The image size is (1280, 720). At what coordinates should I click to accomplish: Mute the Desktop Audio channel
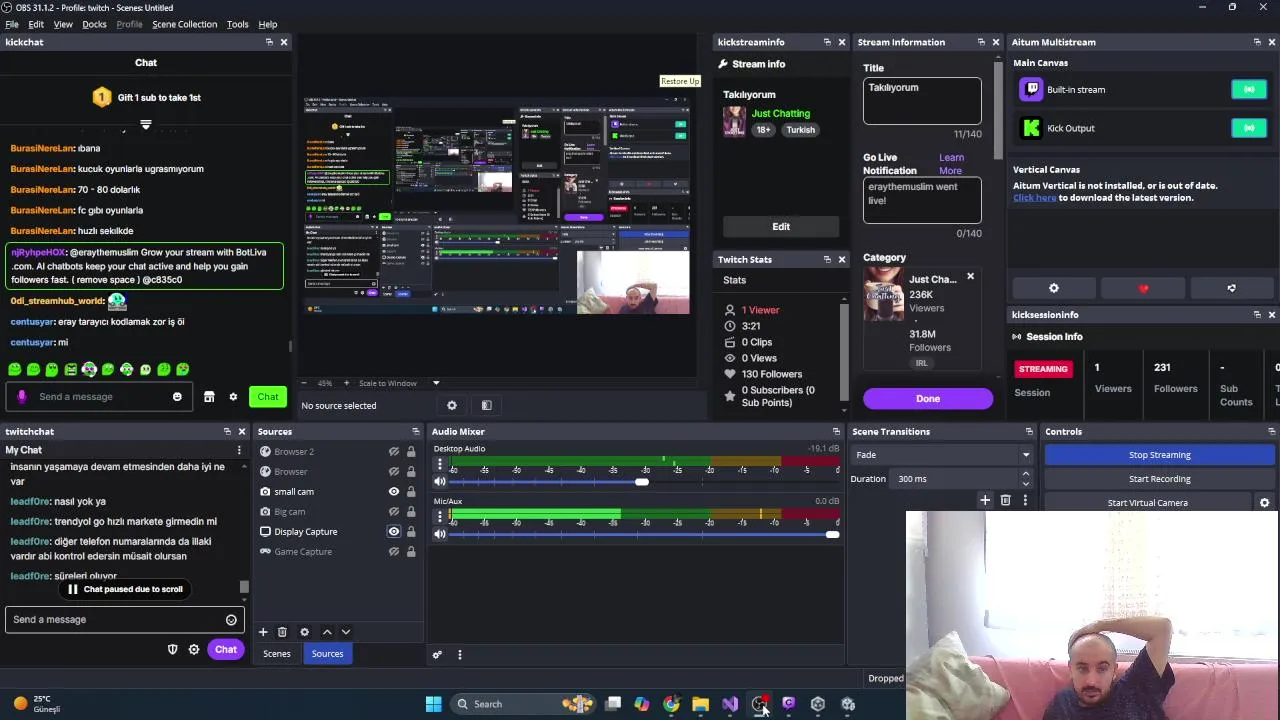click(x=440, y=482)
